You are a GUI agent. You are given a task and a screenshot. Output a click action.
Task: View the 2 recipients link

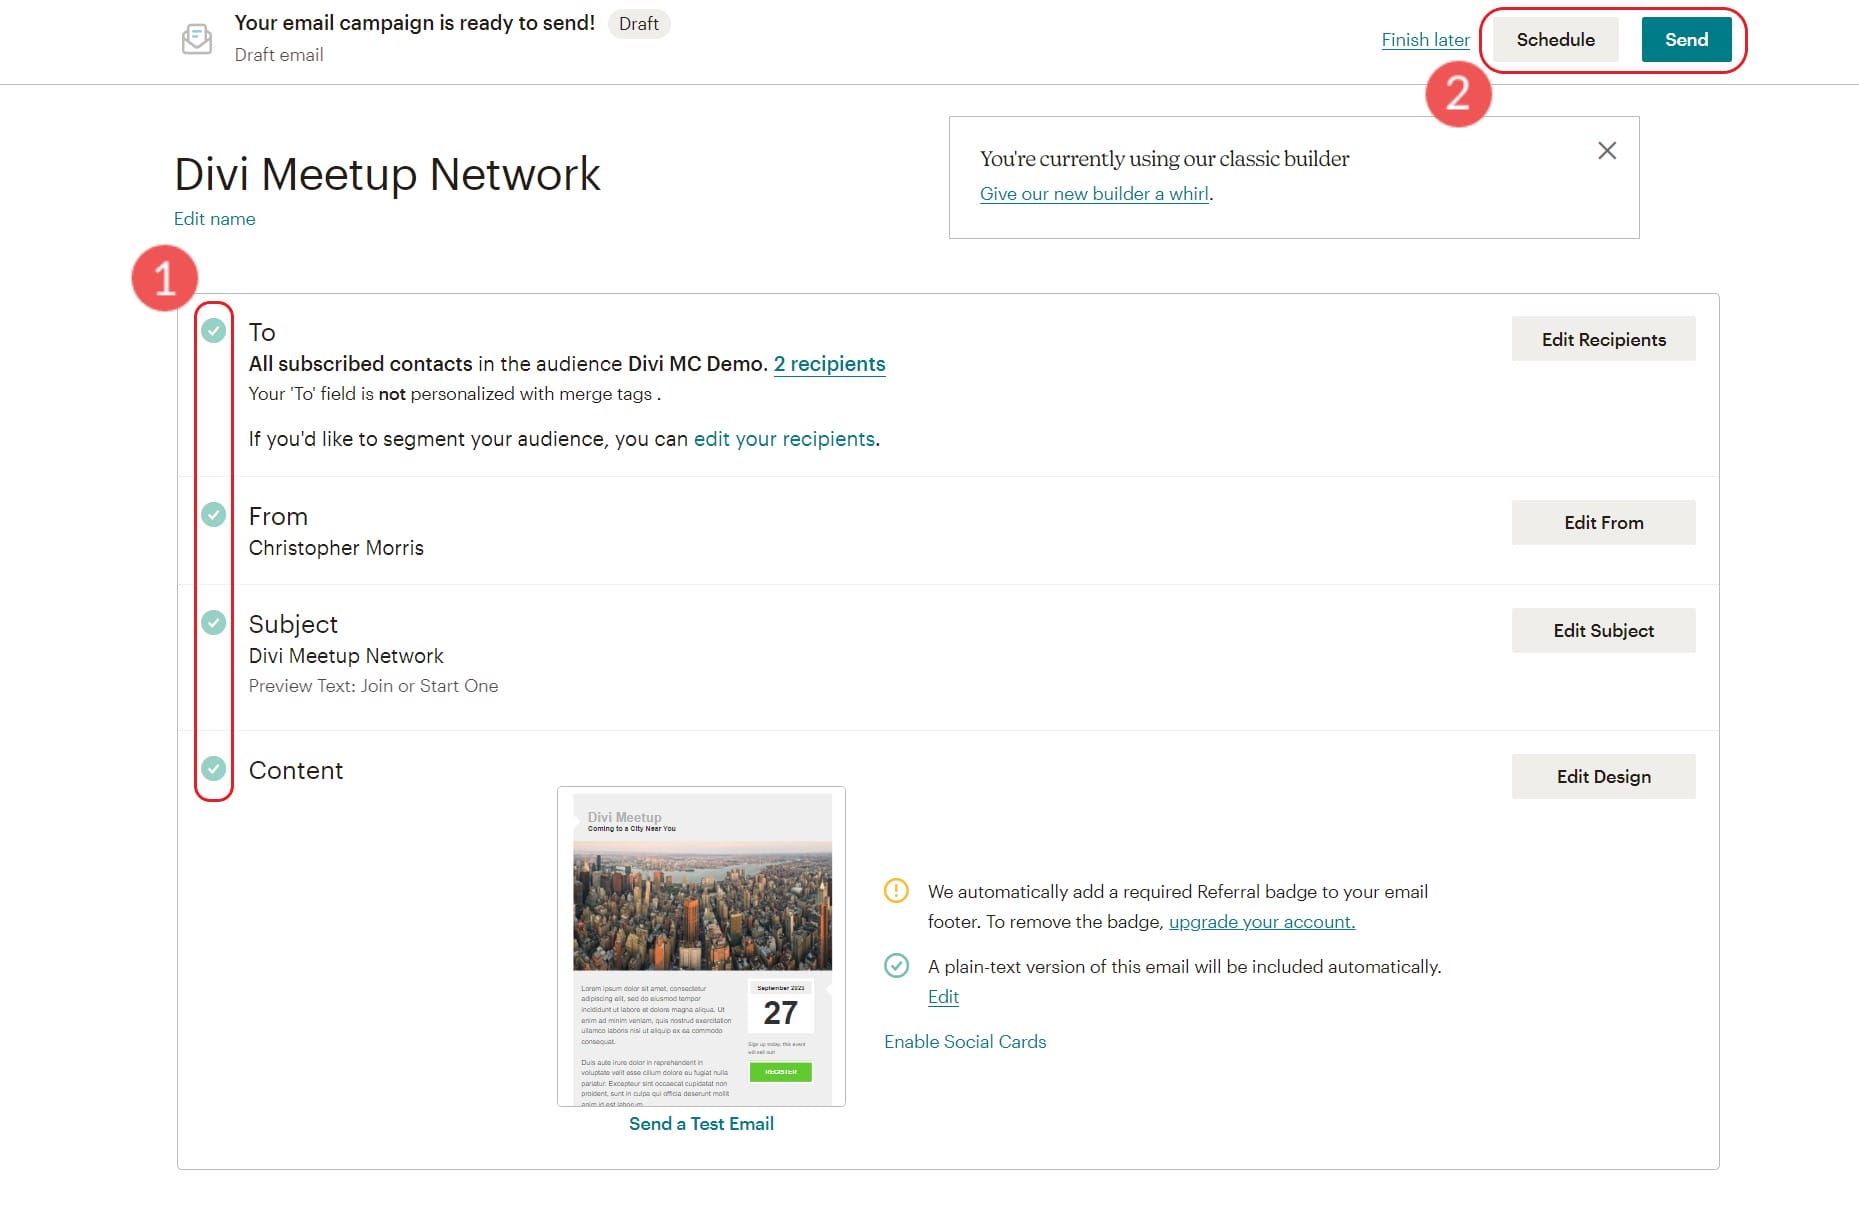829,363
